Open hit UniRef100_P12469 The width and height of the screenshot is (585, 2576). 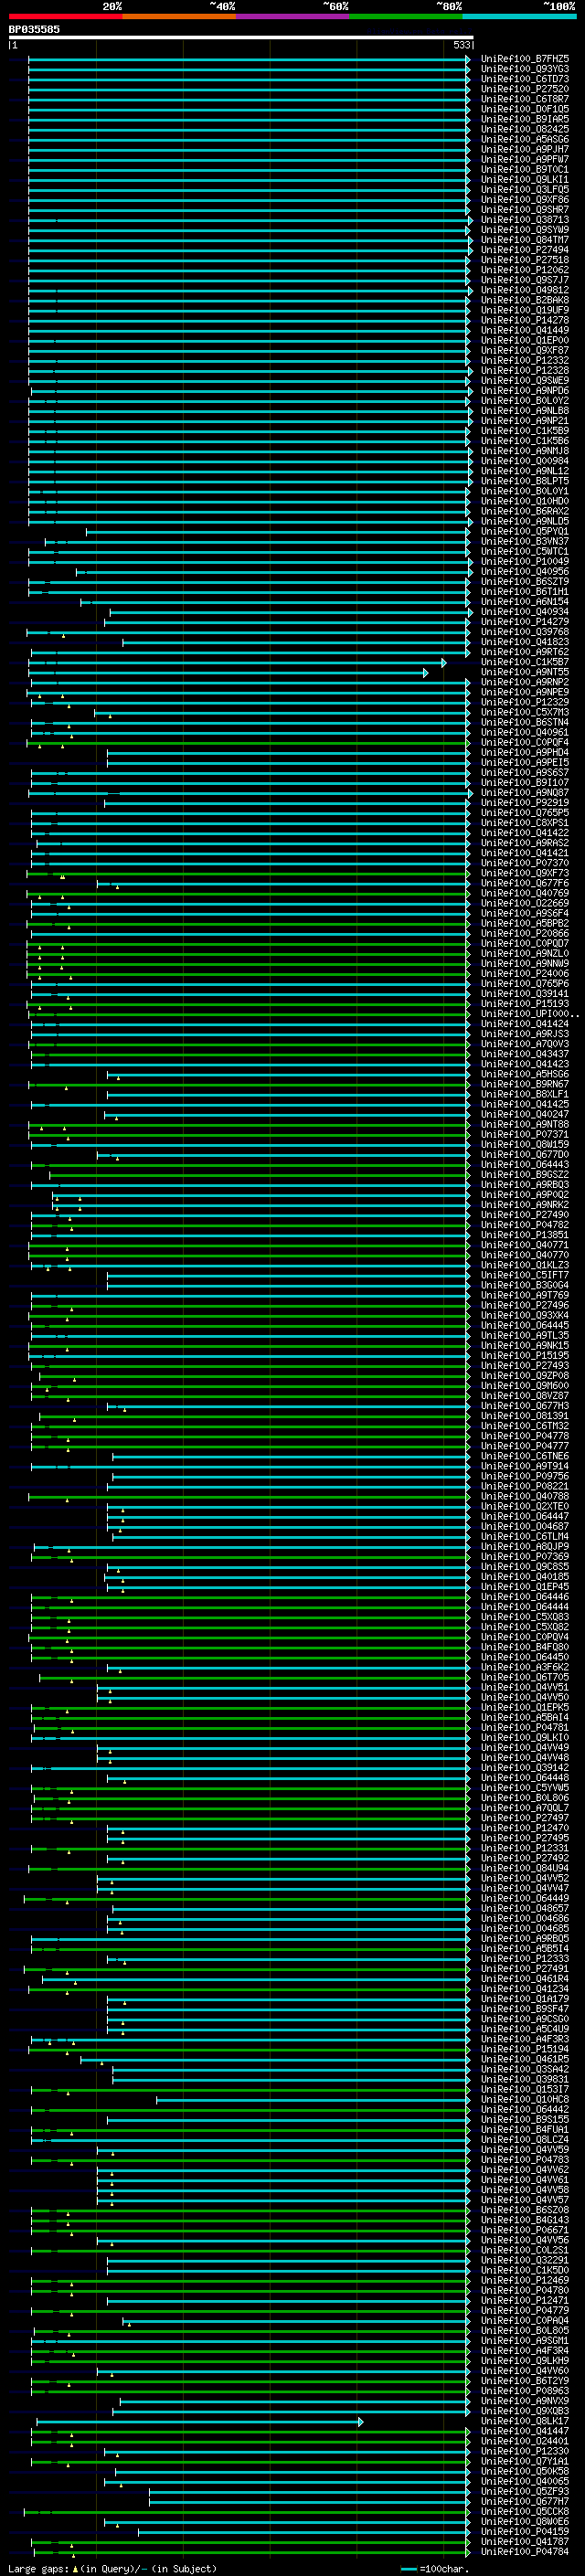coord(525,2280)
